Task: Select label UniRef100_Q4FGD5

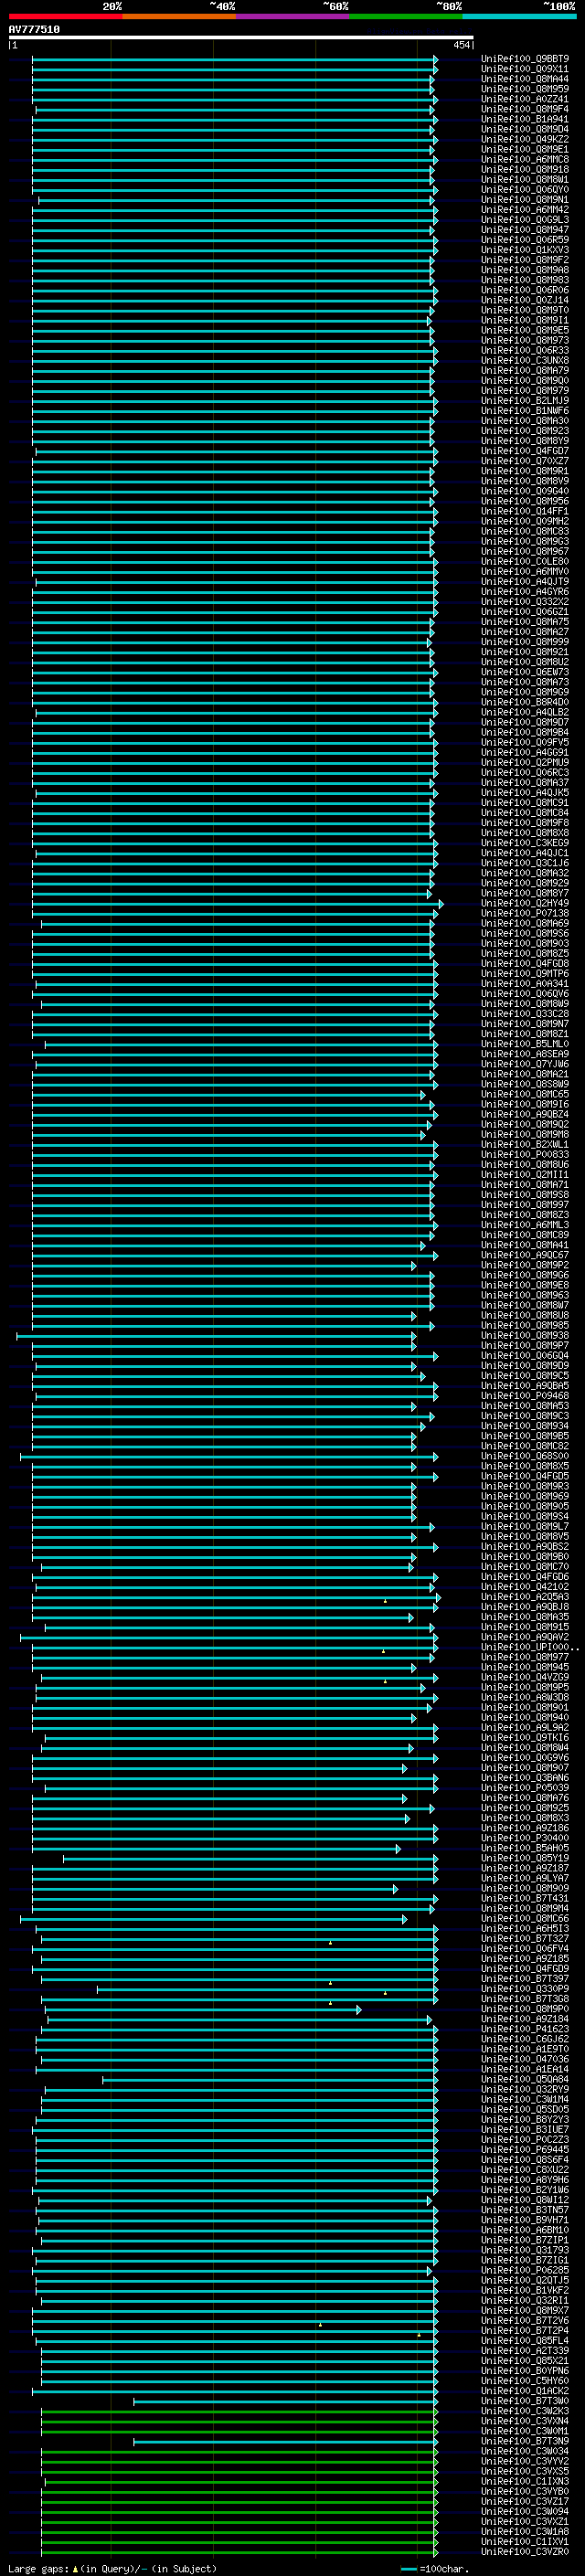Action: (x=525, y=1476)
